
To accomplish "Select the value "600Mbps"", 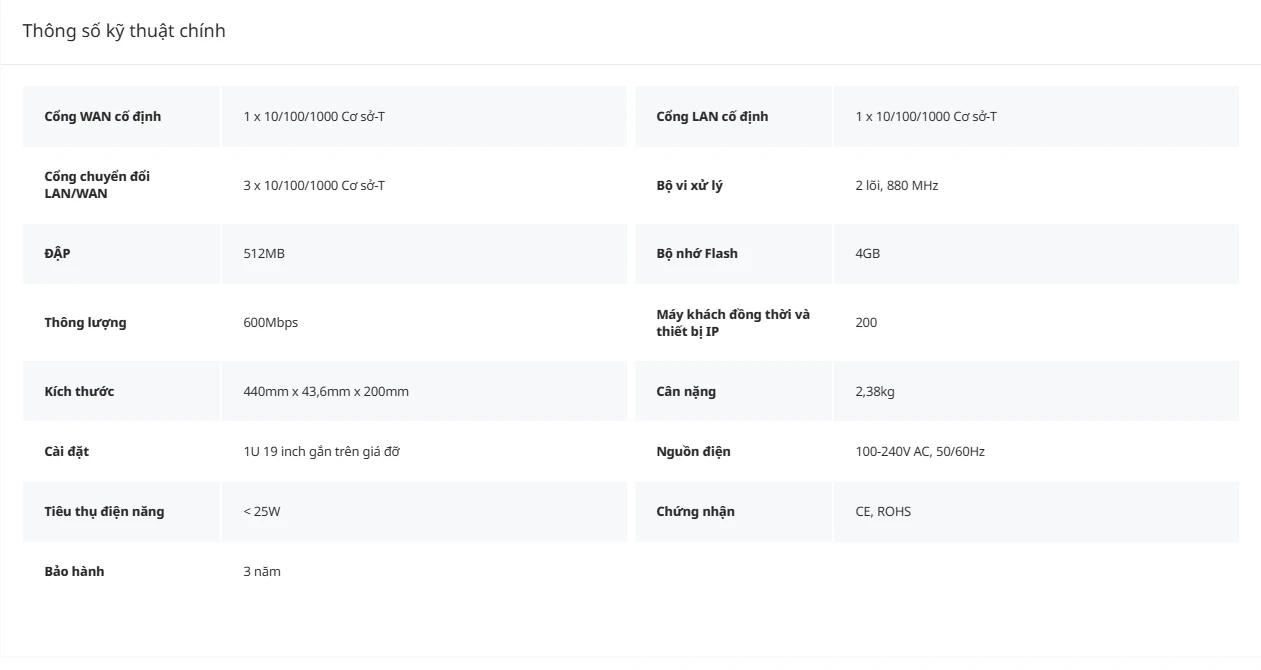I will [271, 322].
